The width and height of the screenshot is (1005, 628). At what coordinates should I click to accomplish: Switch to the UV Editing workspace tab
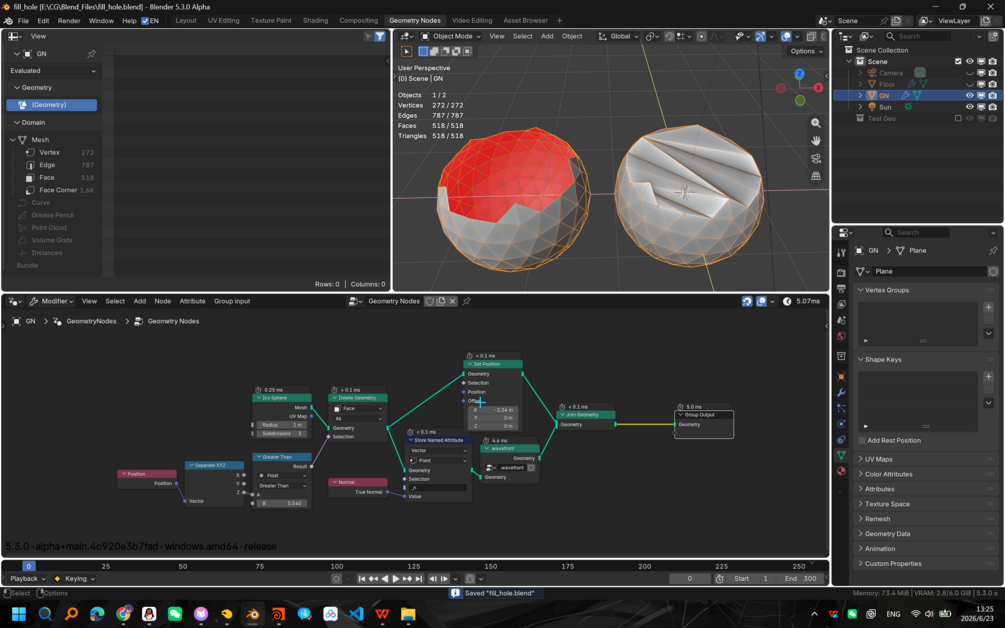(x=223, y=21)
